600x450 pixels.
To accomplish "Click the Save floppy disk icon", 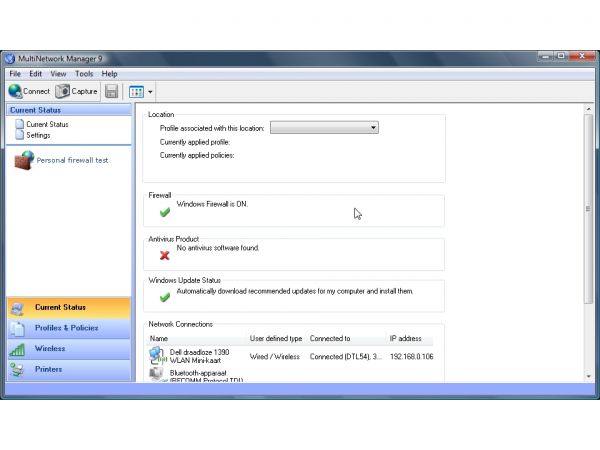I will pos(111,91).
